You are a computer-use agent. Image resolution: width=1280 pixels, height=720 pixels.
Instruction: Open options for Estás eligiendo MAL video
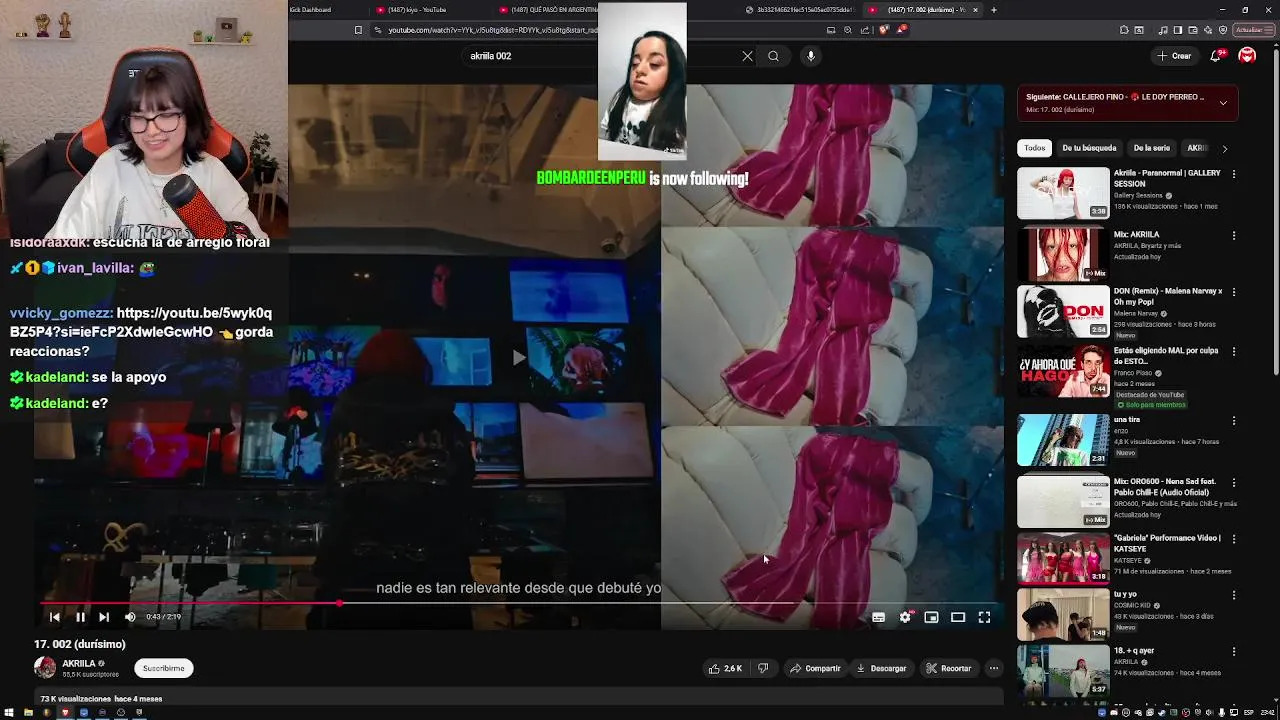point(1234,352)
